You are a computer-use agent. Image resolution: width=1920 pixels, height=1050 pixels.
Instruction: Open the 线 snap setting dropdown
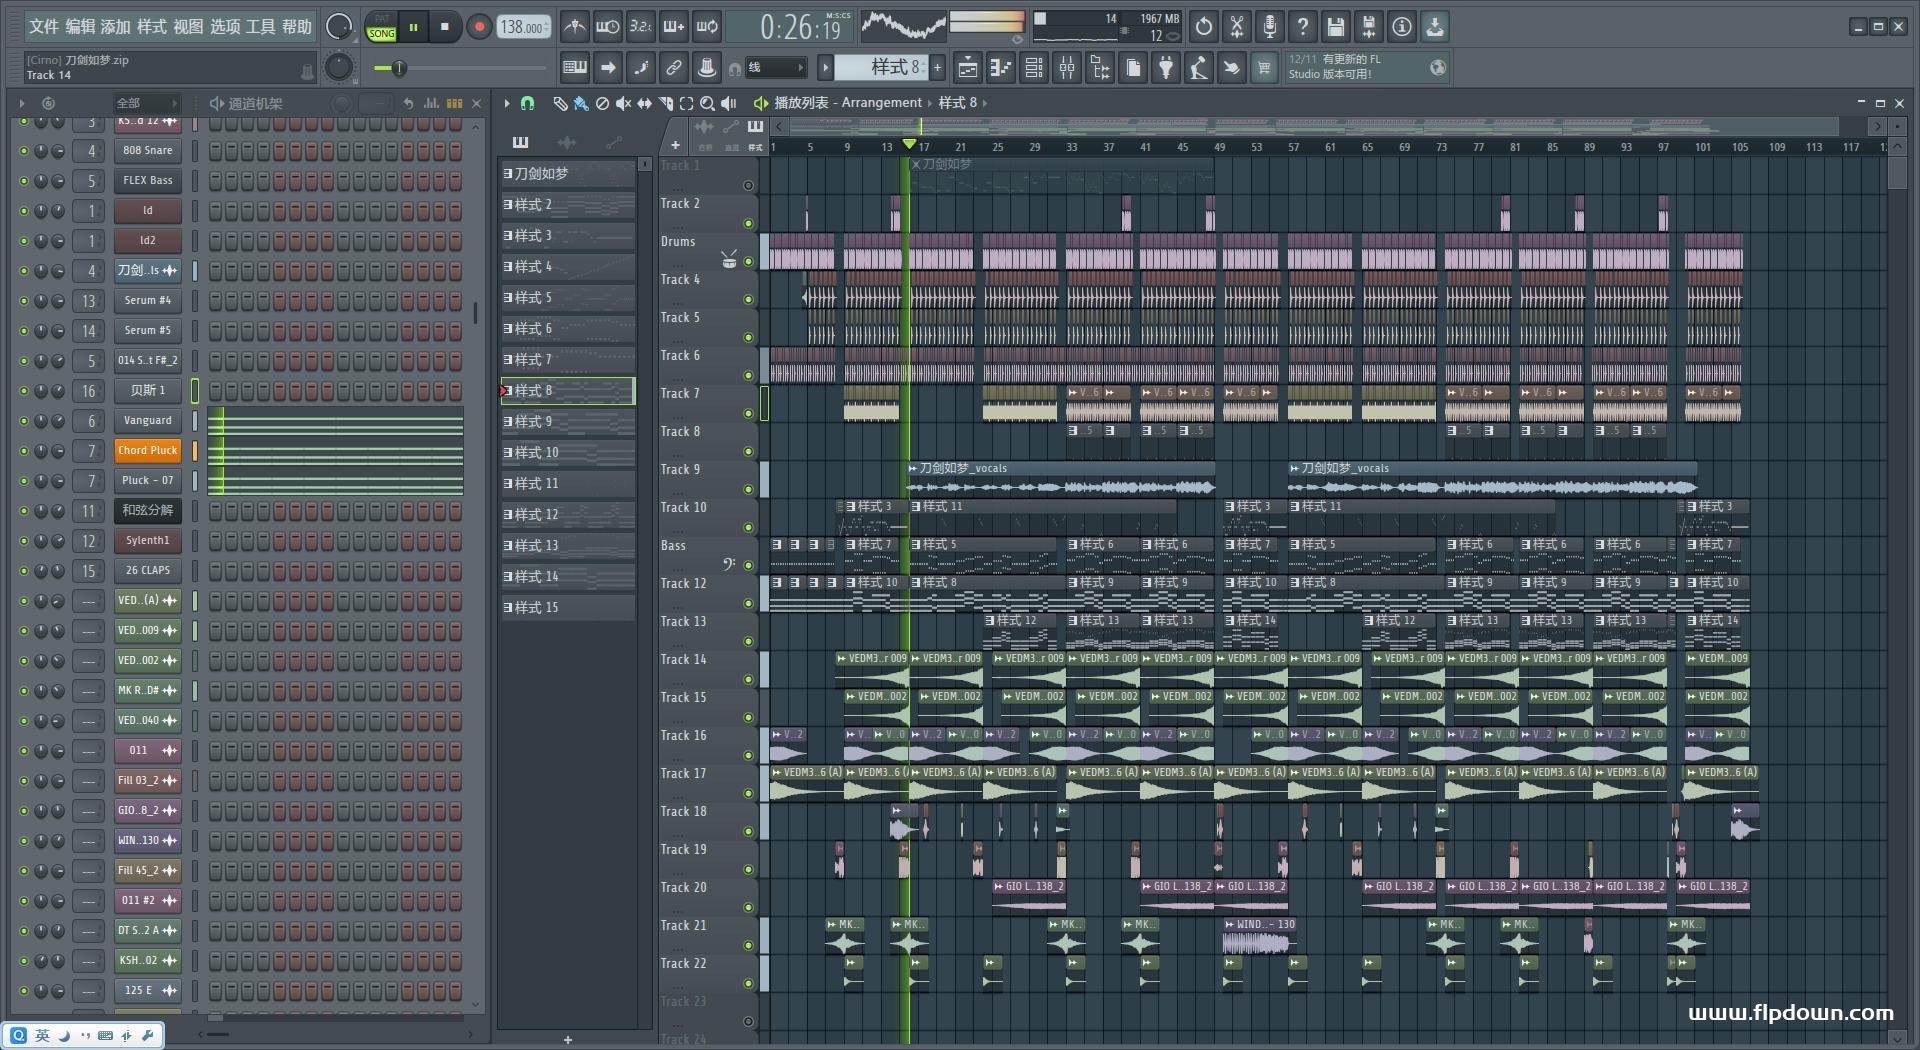coord(776,68)
